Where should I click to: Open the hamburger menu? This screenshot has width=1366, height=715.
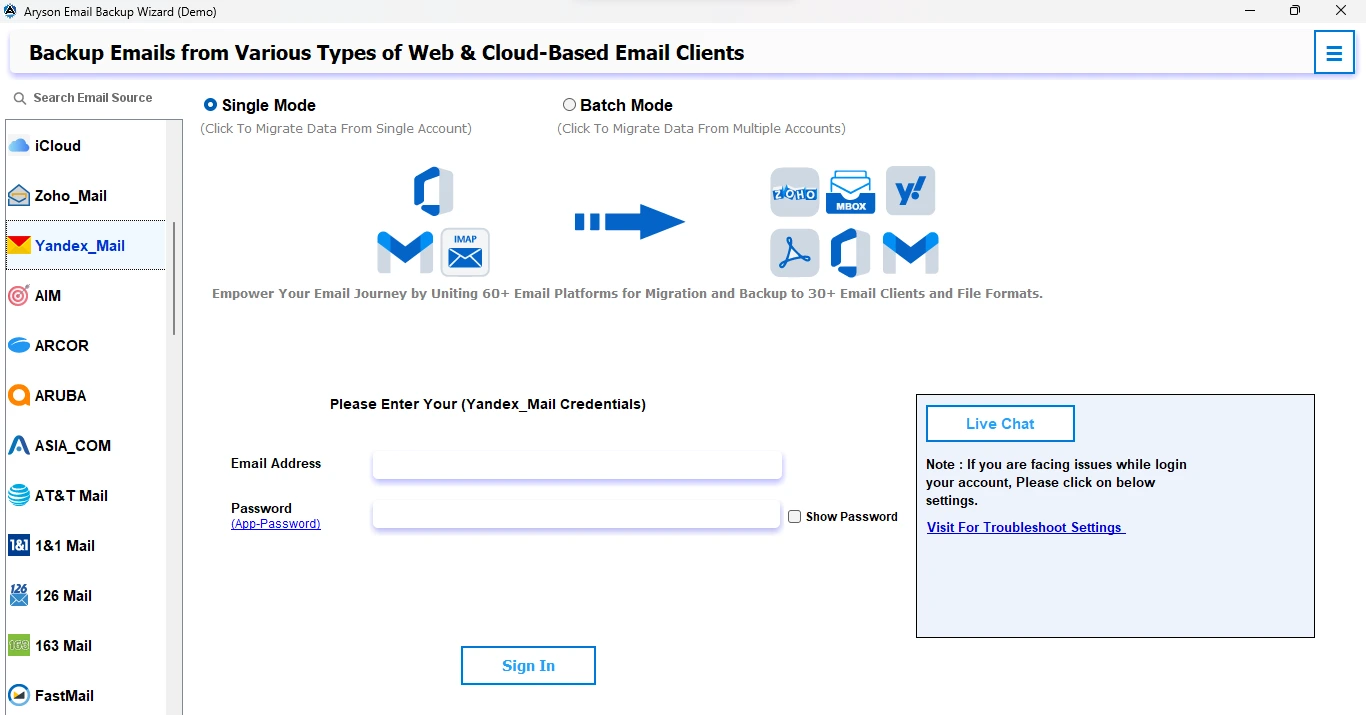1334,52
